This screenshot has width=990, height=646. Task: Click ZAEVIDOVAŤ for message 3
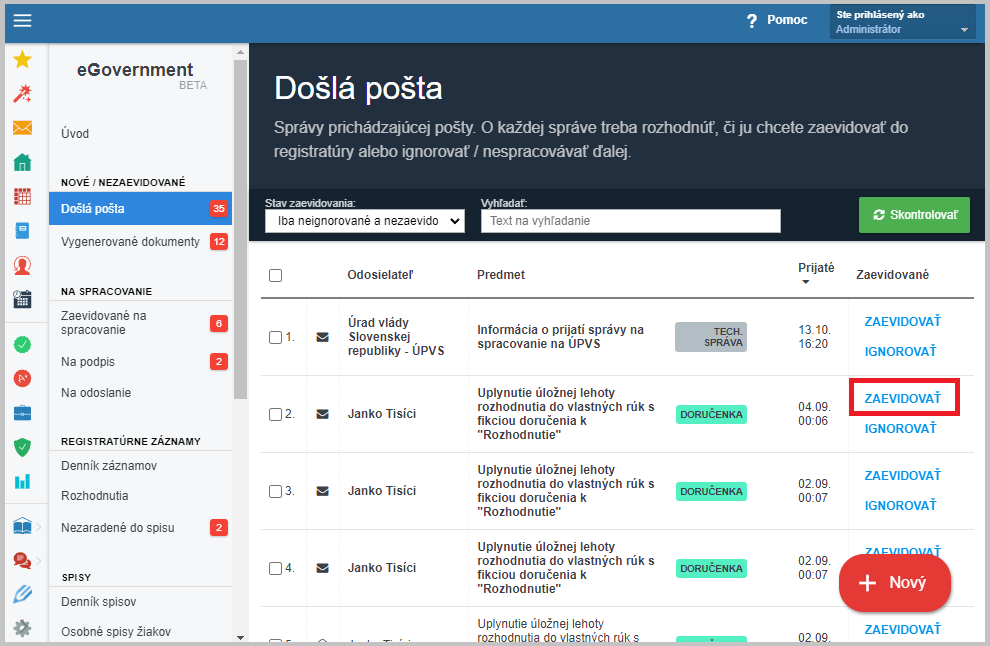click(x=902, y=476)
